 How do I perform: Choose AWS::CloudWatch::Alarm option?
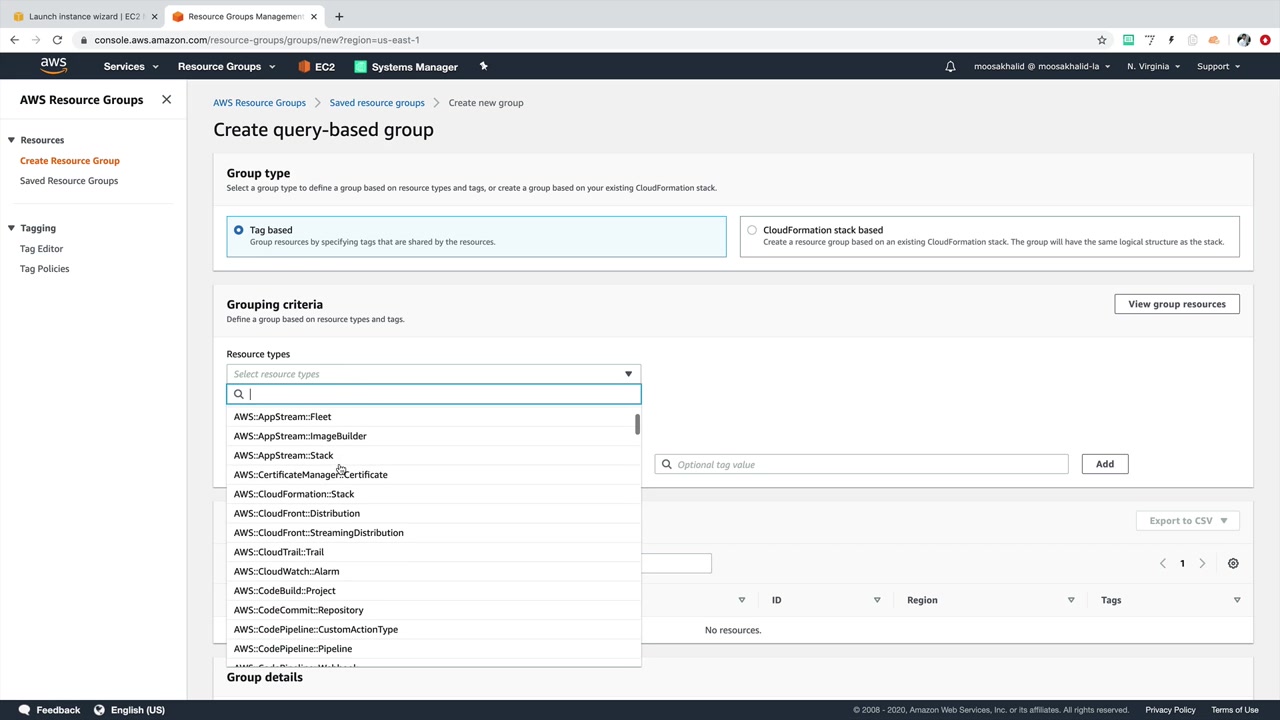coord(433,571)
